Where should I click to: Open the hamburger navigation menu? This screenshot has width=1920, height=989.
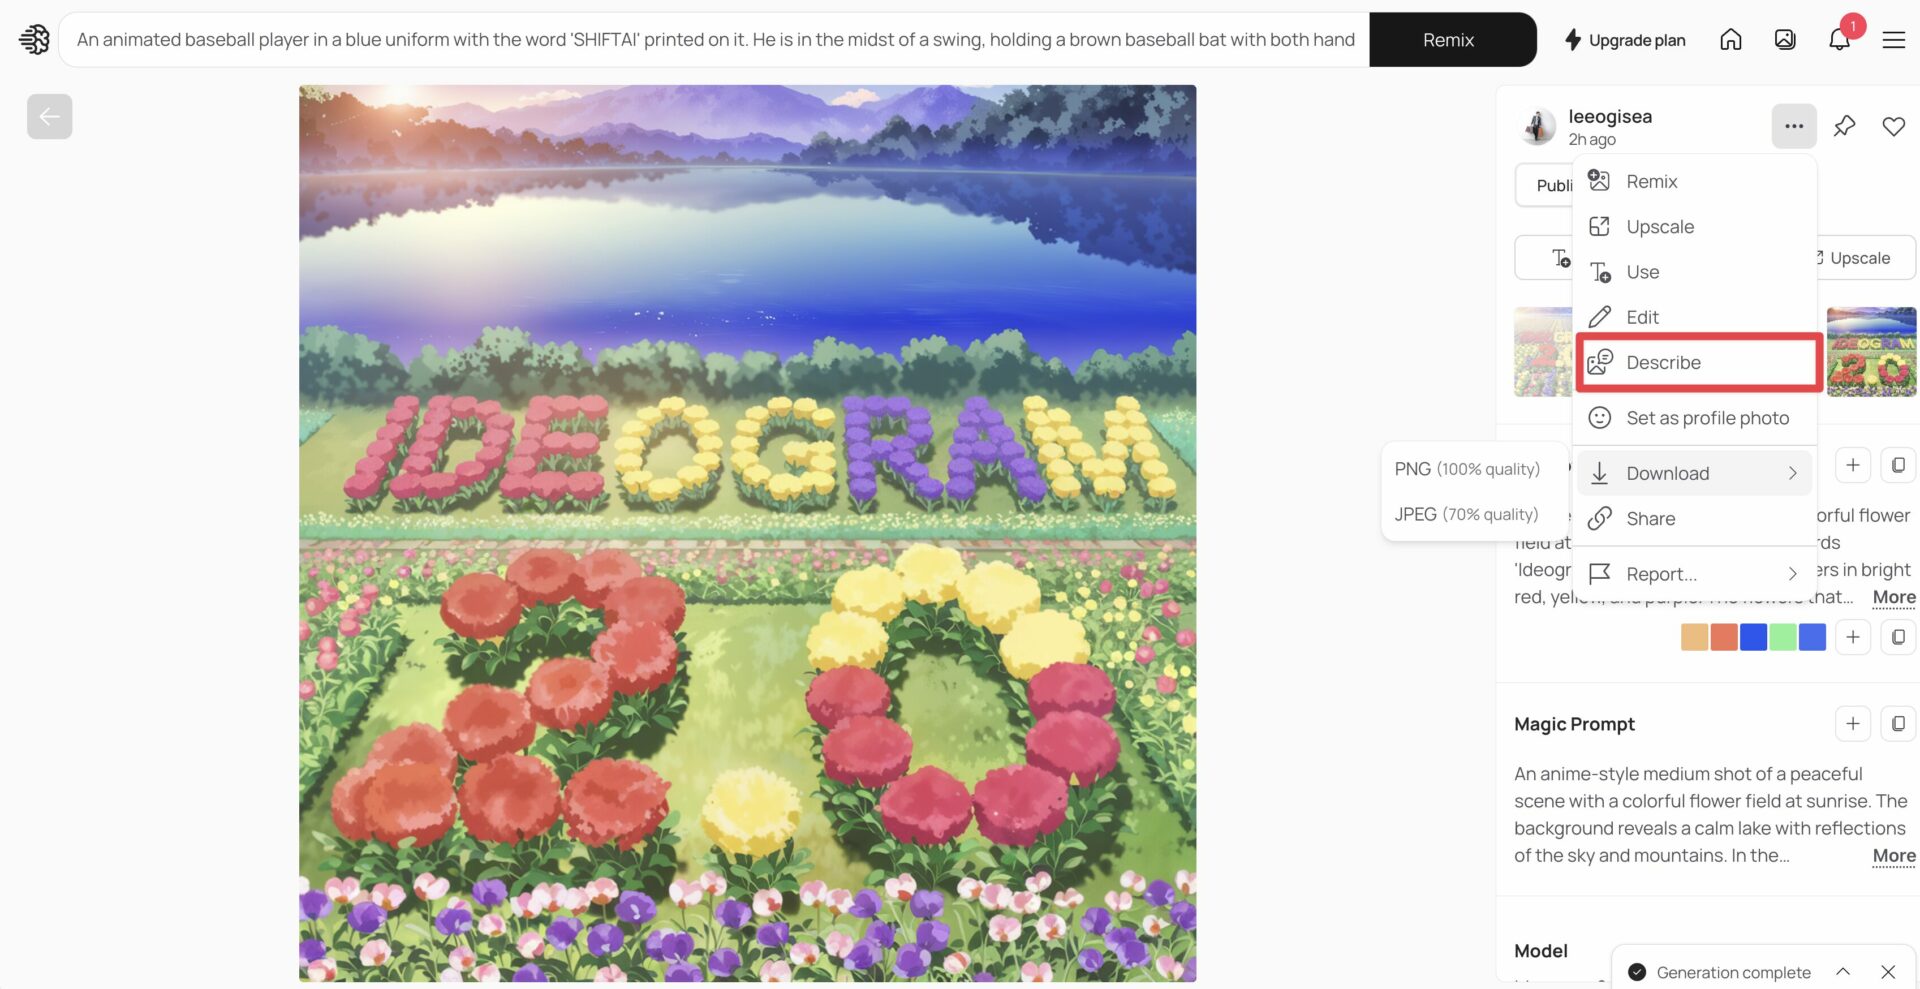1894,39
